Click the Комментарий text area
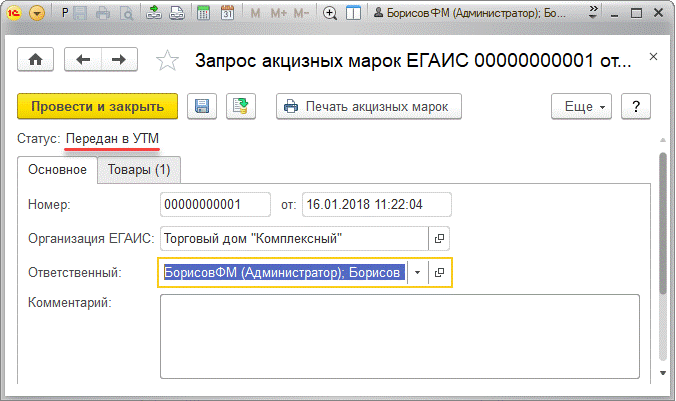The width and height of the screenshot is (676, 401). coord(400,336)
